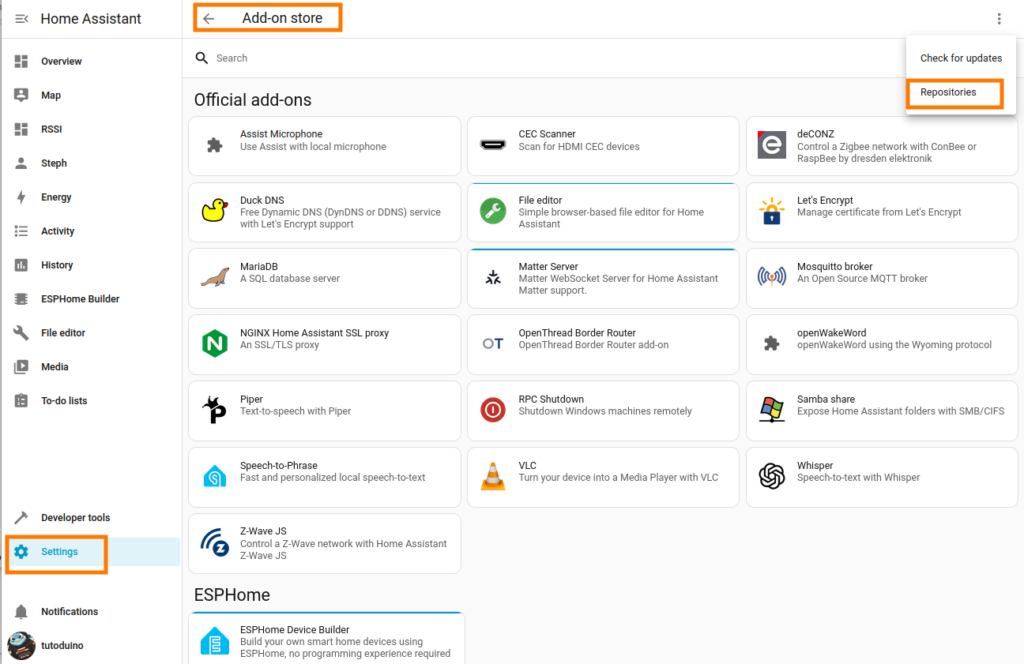Screen dimensions: 1024x664
Task: Click the tutoduino user profile avatar
Action: click(21, 646)
